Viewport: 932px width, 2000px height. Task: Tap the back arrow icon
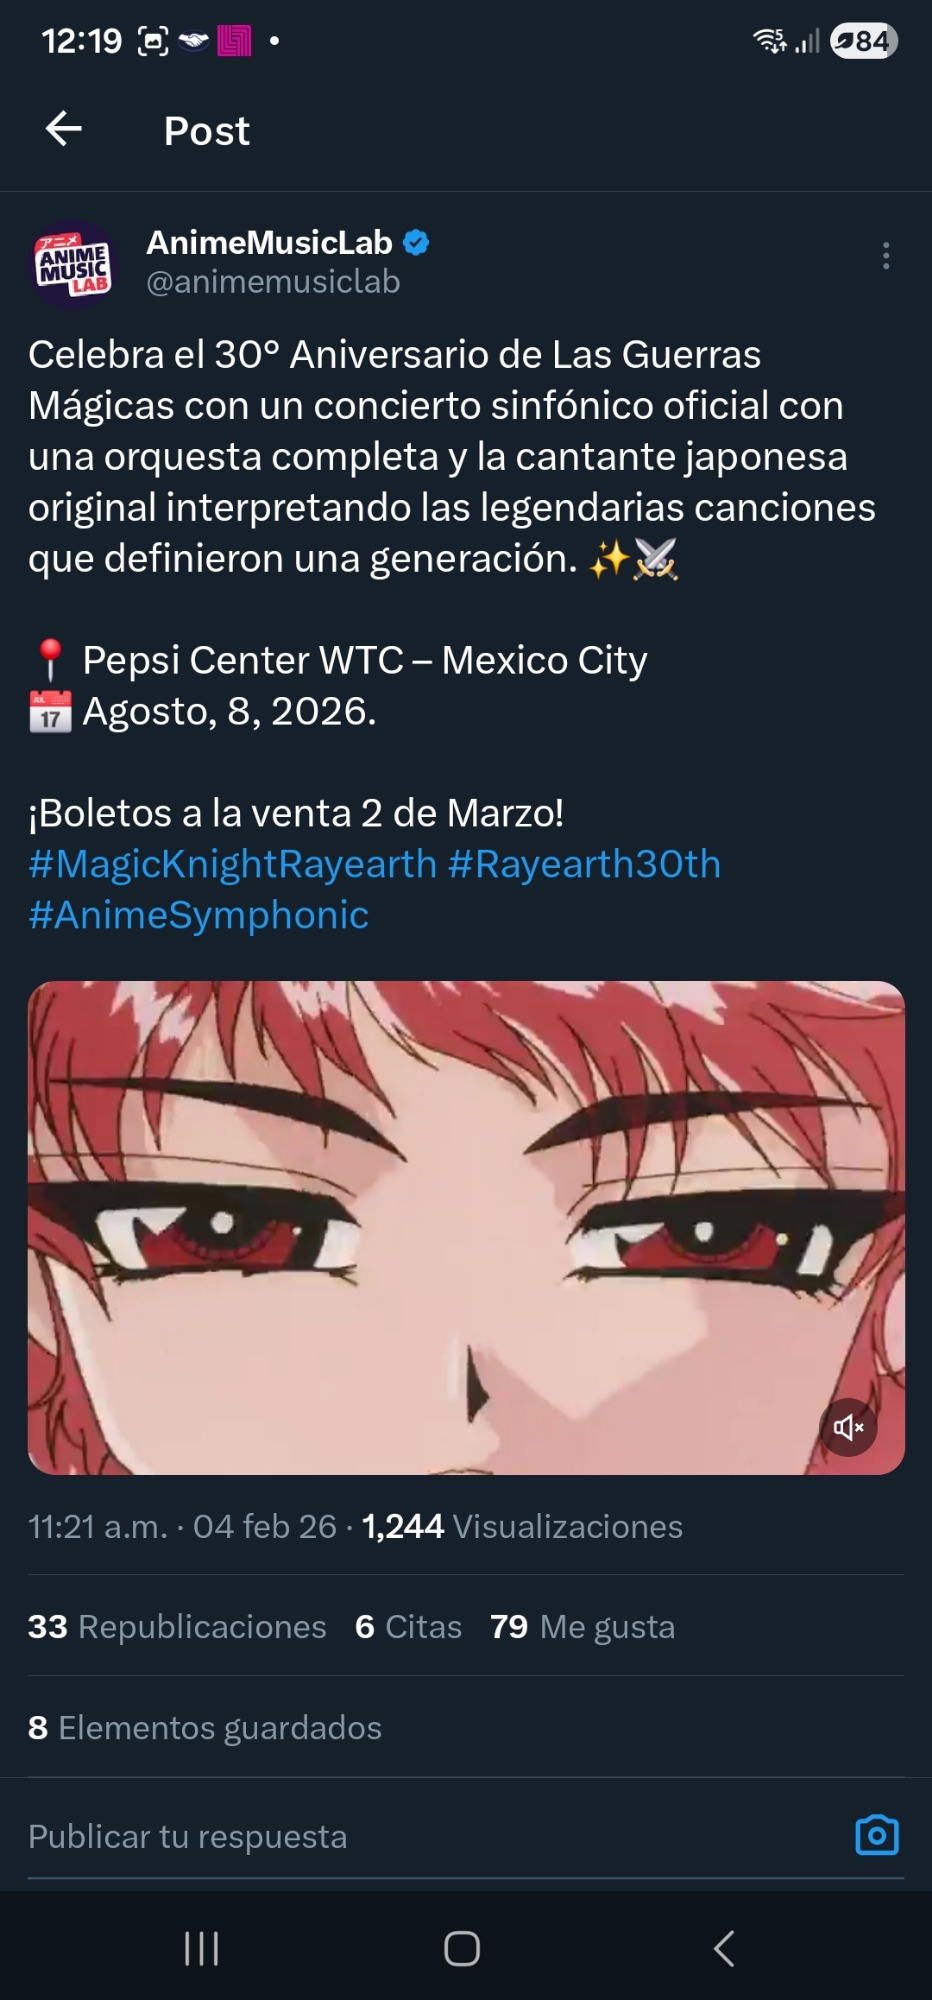tap(64, 129)
